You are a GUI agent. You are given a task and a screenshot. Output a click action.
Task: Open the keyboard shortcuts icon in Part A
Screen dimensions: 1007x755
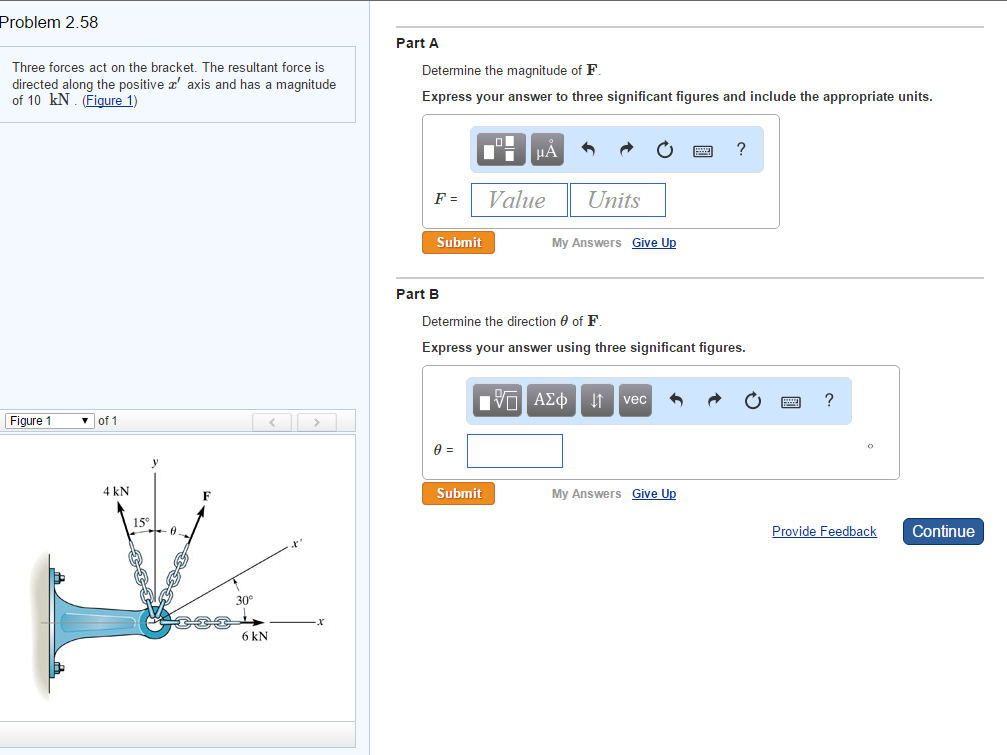click(x=702, y=149)
